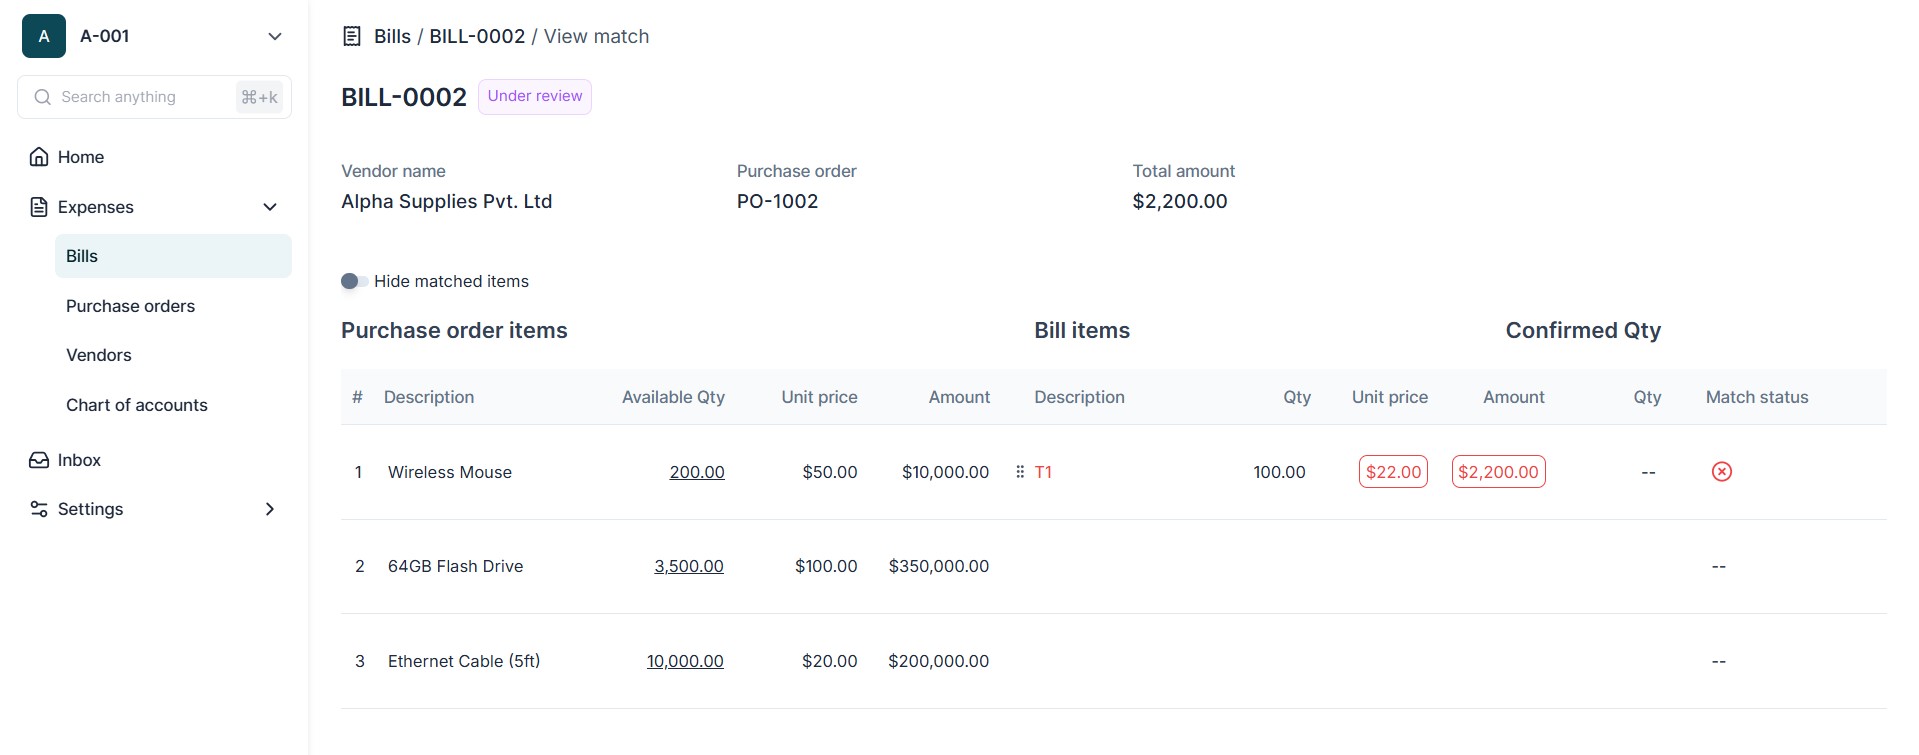This screenshot has width=1919, height=755.
Task: Click the A-001 account avatar
Action: tap(44, 36)
